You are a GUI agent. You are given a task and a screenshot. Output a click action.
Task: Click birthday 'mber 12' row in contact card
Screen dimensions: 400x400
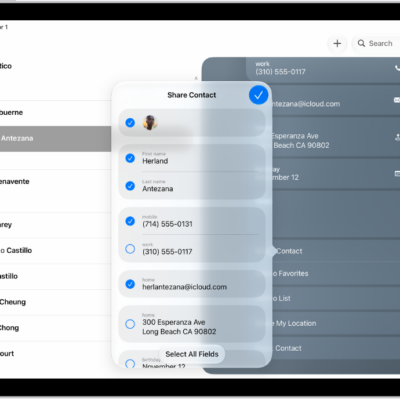(336, 173)
